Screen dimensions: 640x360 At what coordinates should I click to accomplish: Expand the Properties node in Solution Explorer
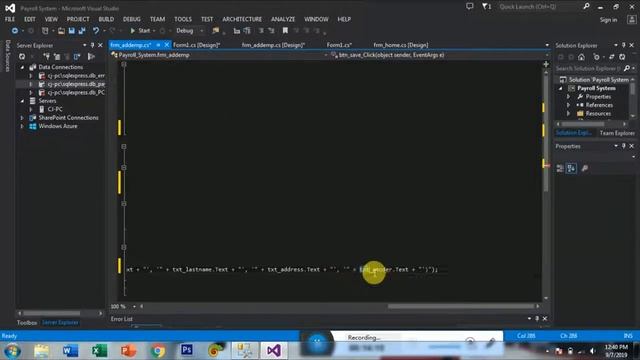[x=568, y=97]
